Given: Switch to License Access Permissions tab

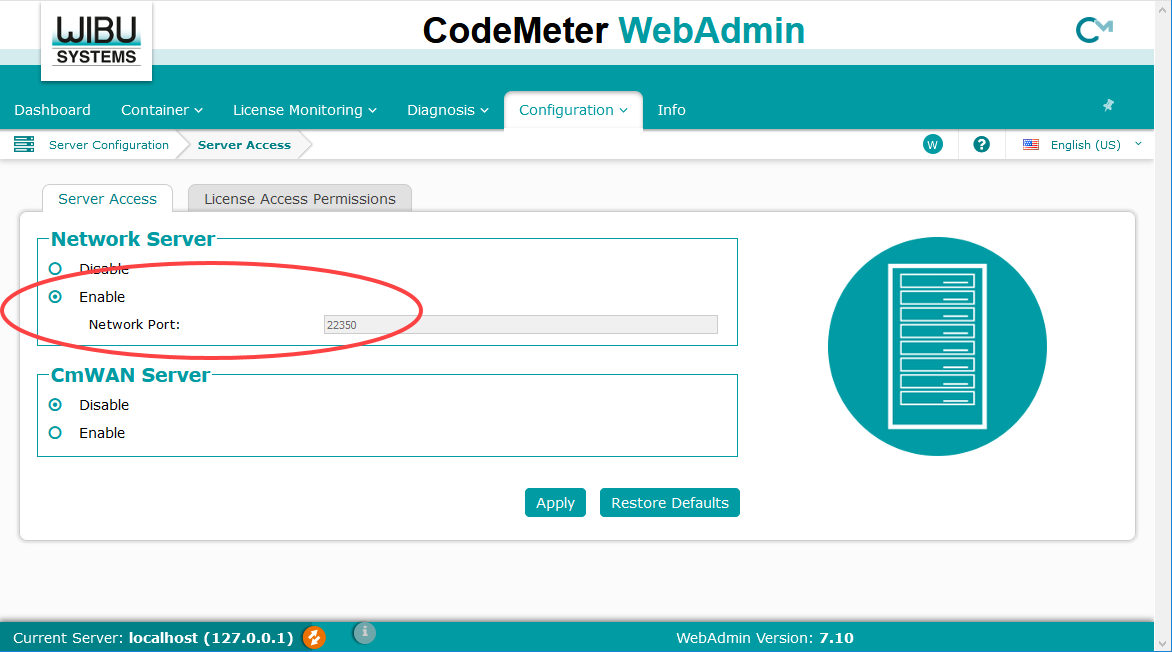Looking at the screenshot, I should (300, 199).
